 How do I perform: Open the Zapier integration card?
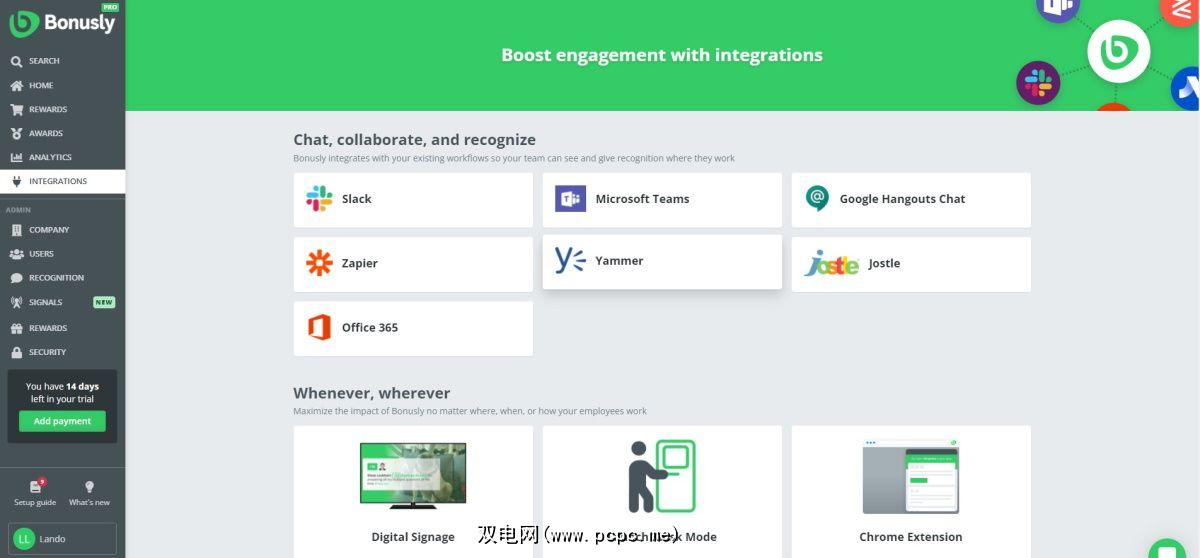tap(413, 264)
